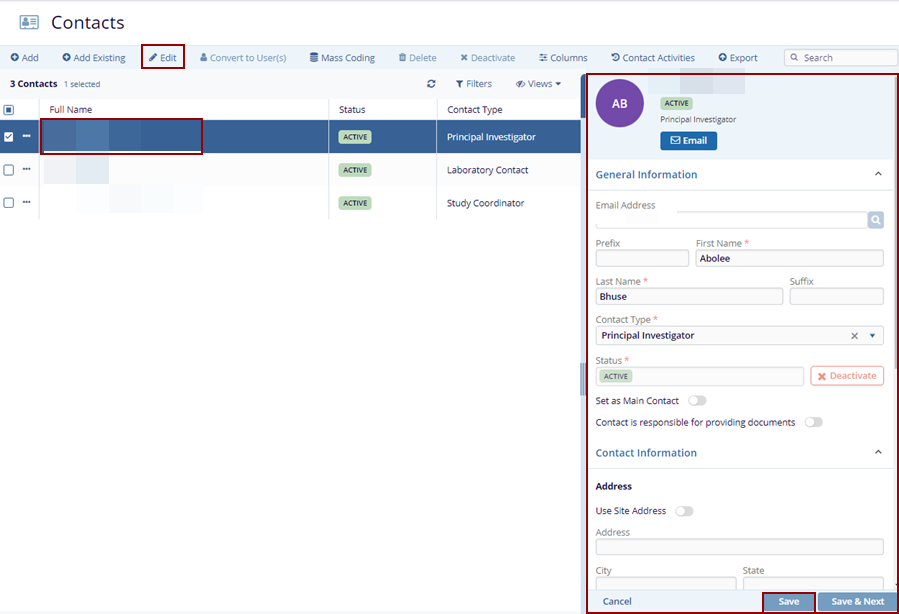This screenshot has width=899, height=614.
Task: Open the Views dropdown
Action: coord(539,85)
